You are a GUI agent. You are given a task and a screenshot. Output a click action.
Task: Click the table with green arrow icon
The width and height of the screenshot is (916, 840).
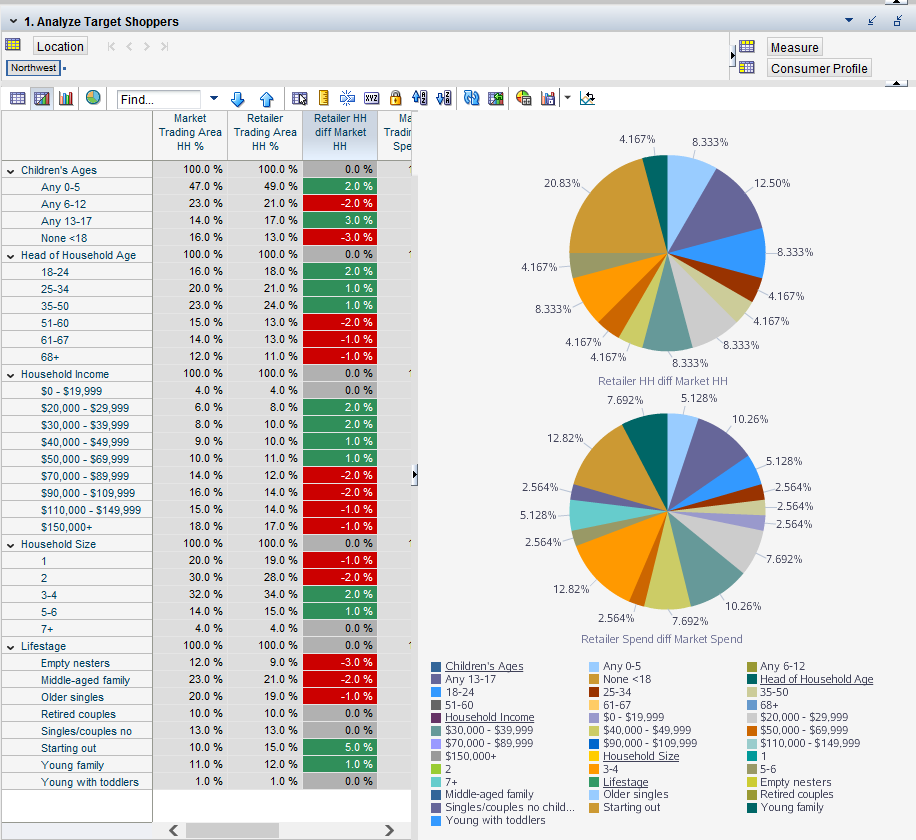point(495,98)
